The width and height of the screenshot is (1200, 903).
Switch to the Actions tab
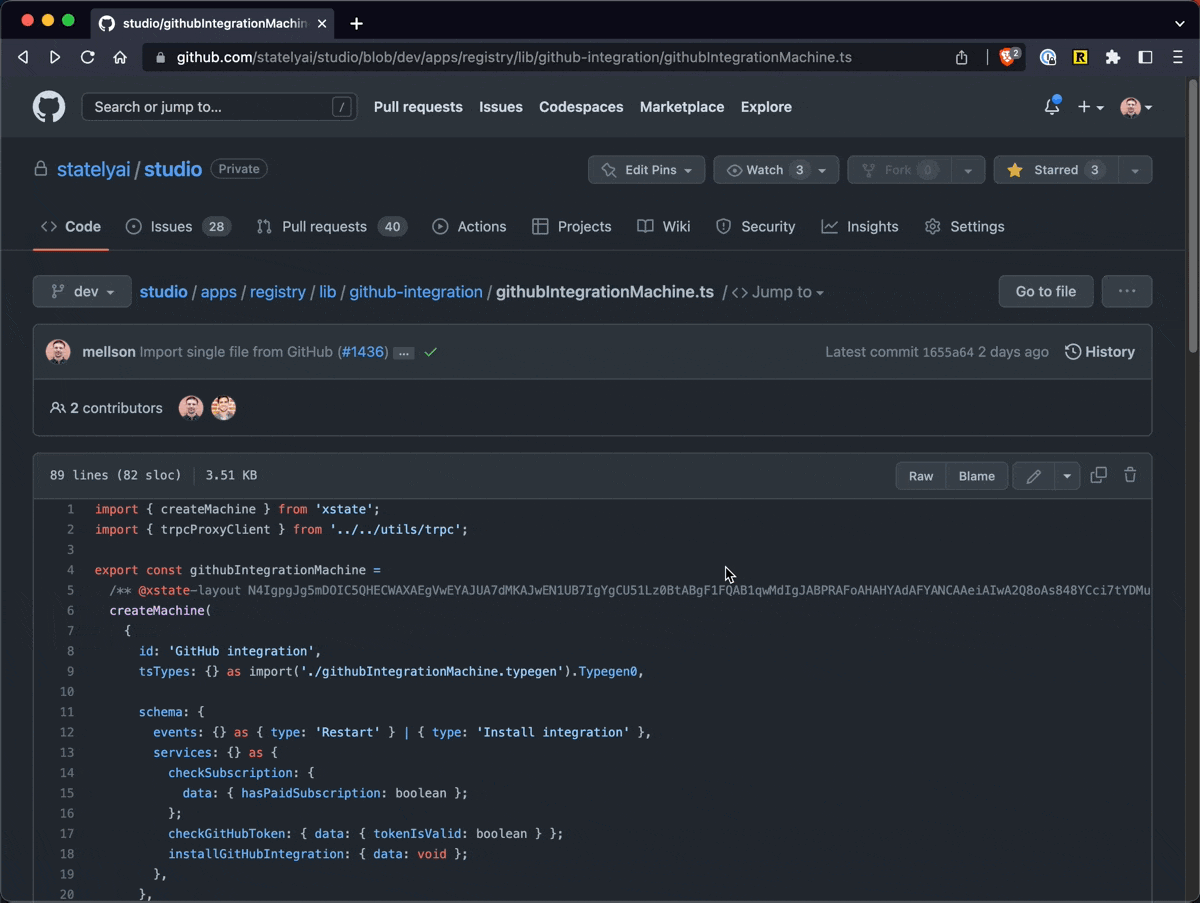(x=469, y=226)
